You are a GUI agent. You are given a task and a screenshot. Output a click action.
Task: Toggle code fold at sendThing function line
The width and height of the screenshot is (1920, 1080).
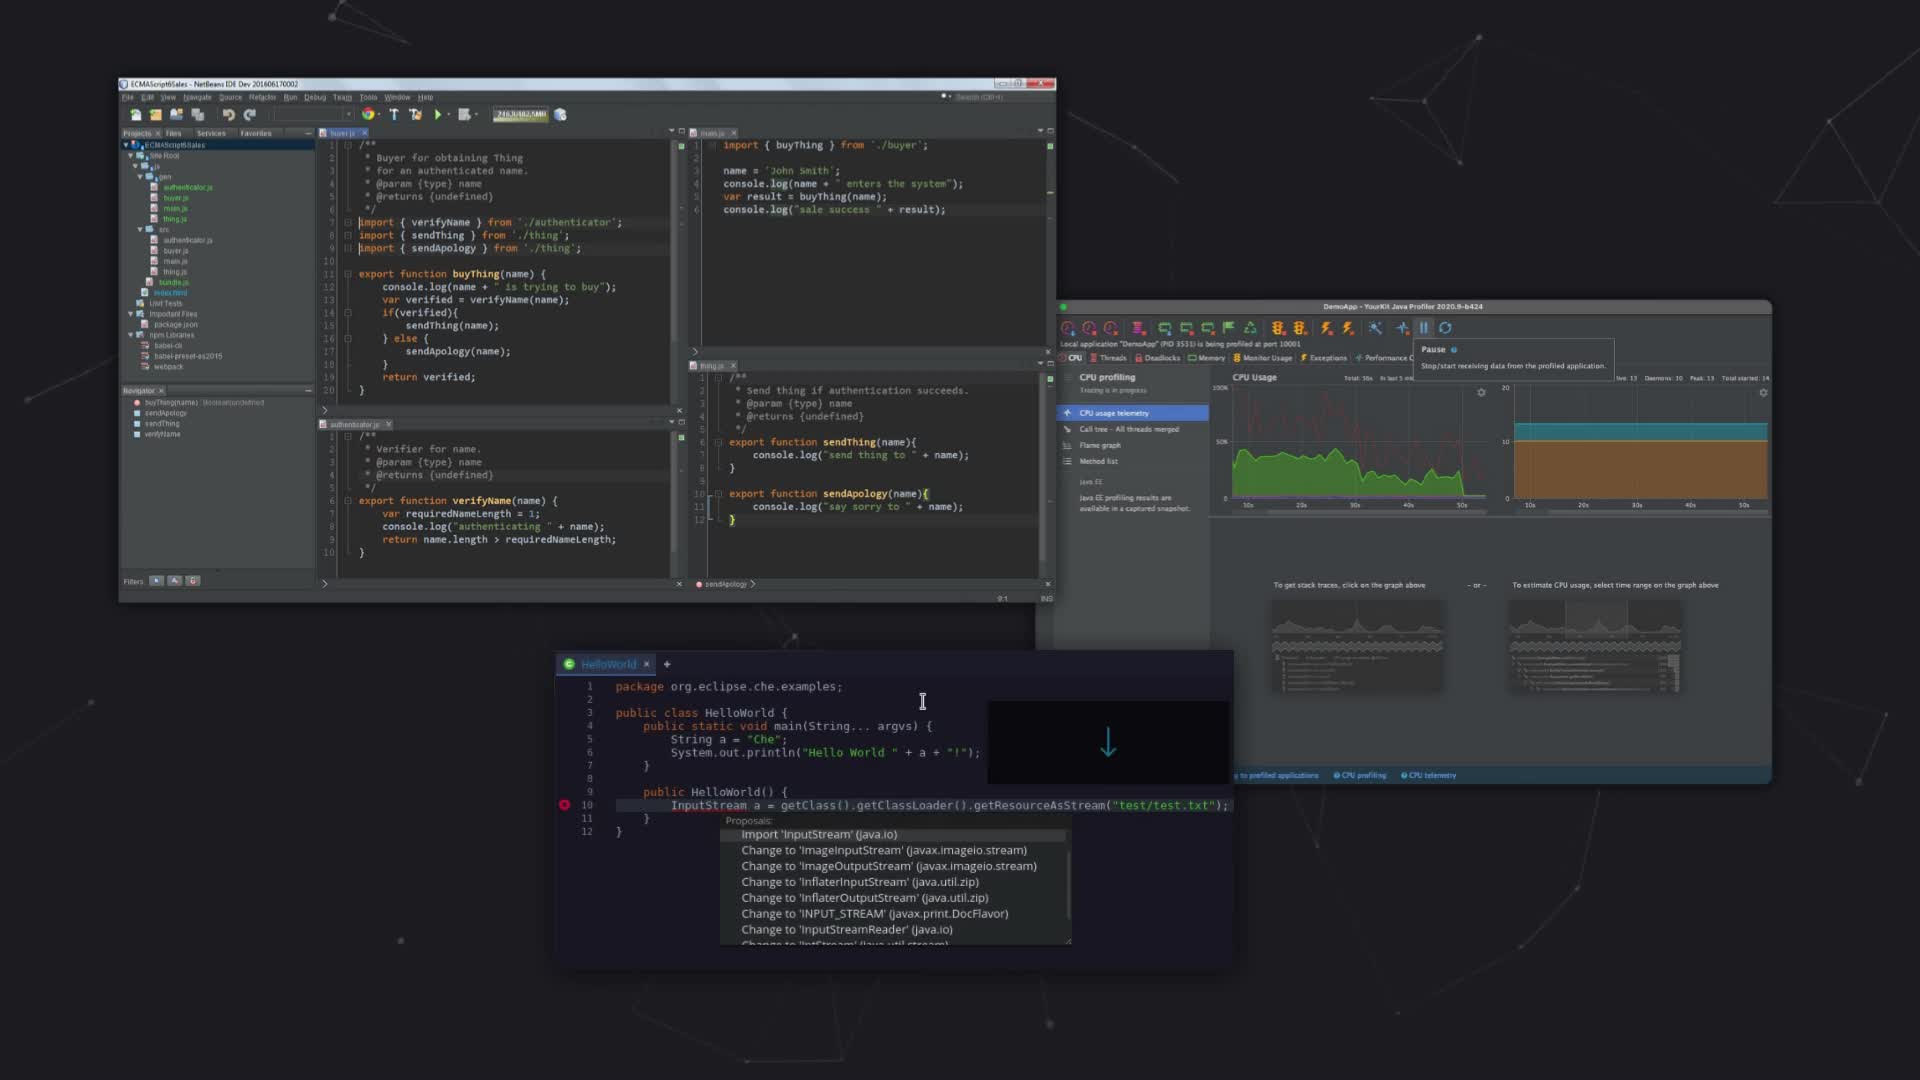point(718,442)
